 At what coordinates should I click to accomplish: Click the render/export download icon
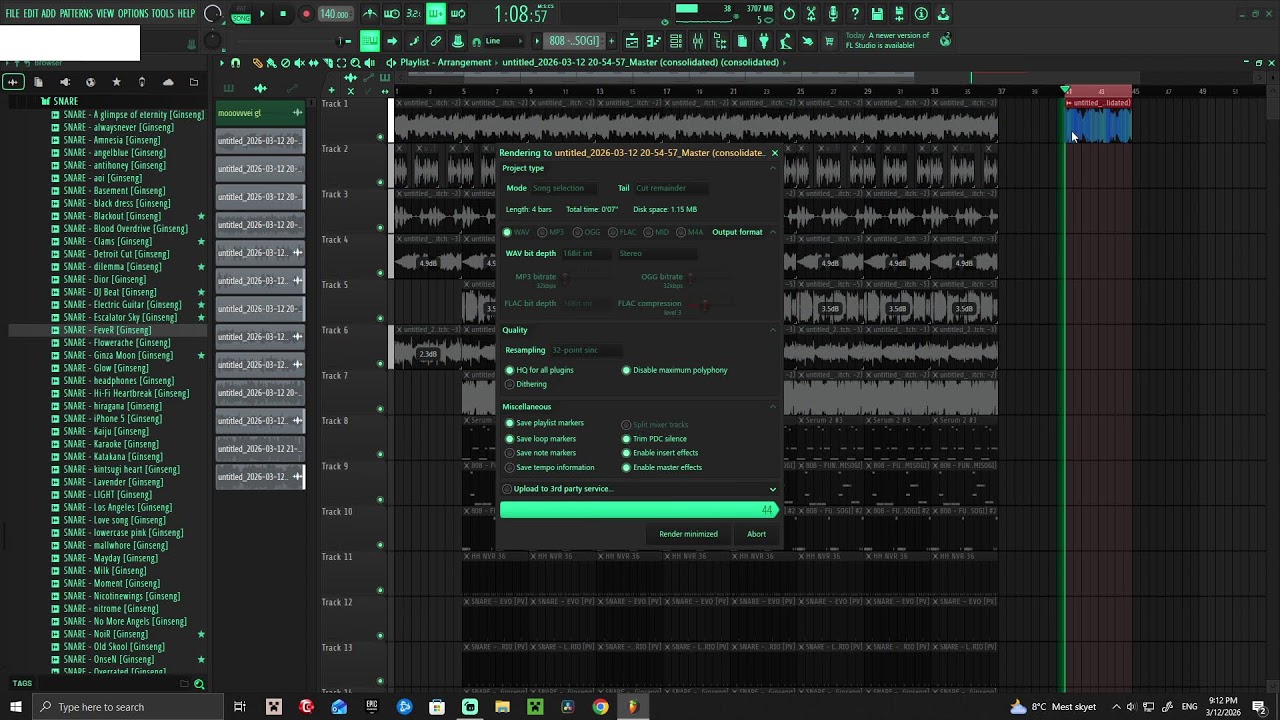pos(943,14)
